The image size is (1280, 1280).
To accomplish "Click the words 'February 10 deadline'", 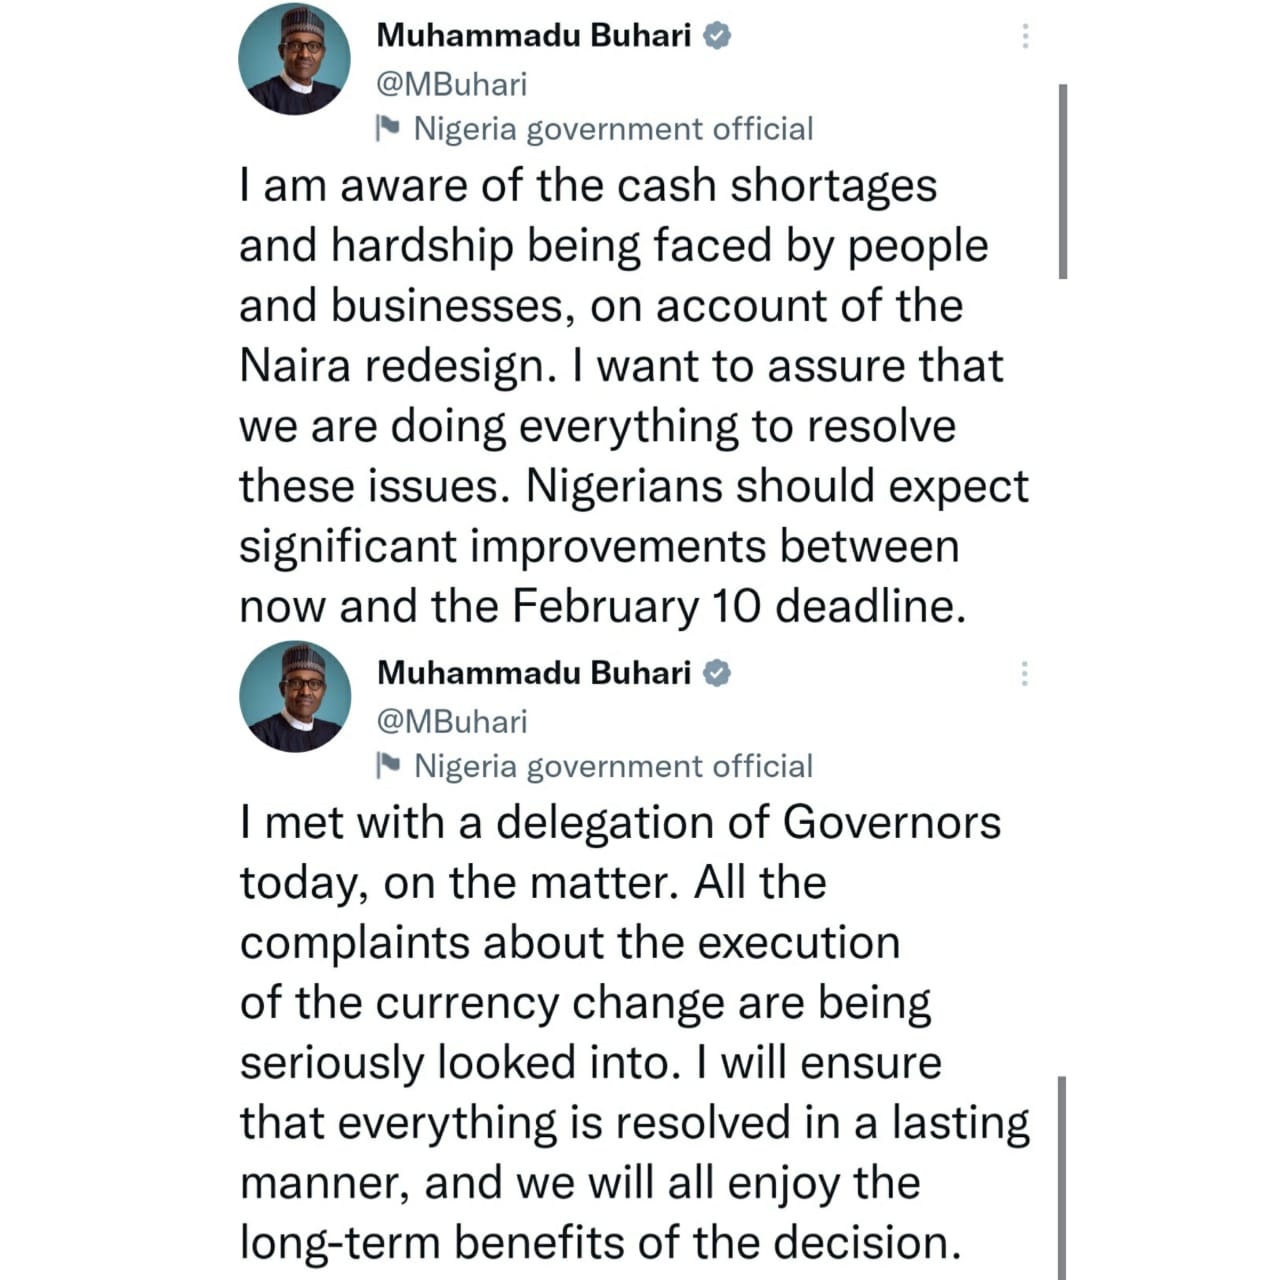I will click(x=739, y=606).
